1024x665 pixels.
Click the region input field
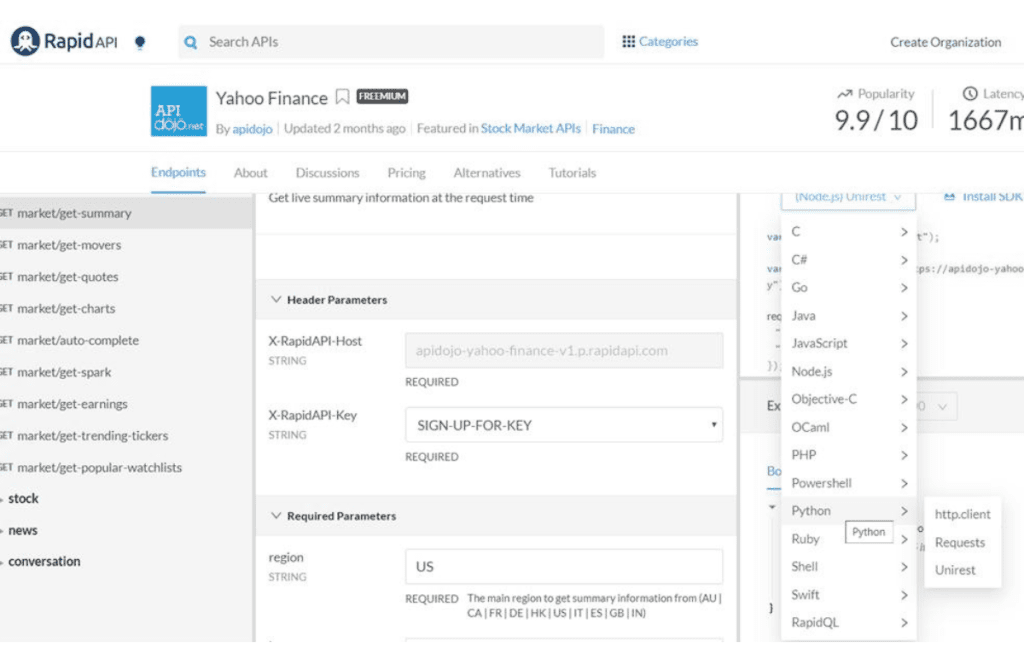click(564, 566)
